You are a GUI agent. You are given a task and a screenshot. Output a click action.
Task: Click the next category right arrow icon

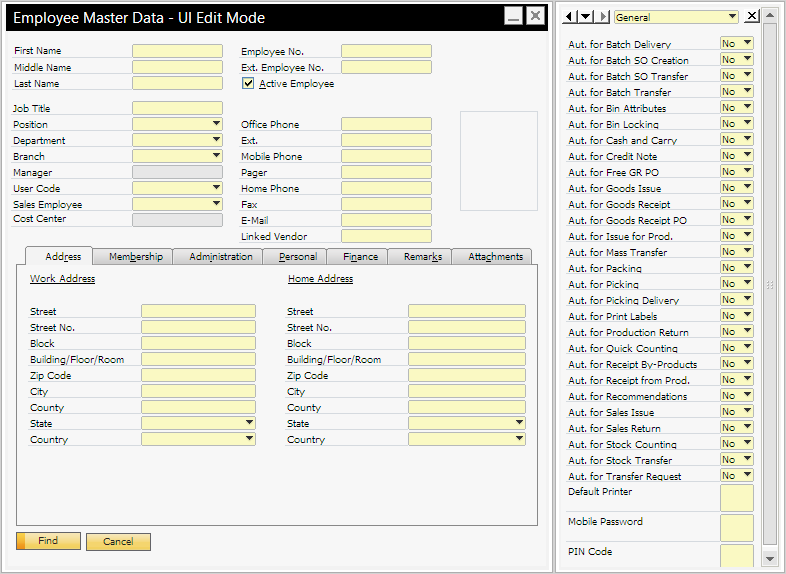pos(601,16)
